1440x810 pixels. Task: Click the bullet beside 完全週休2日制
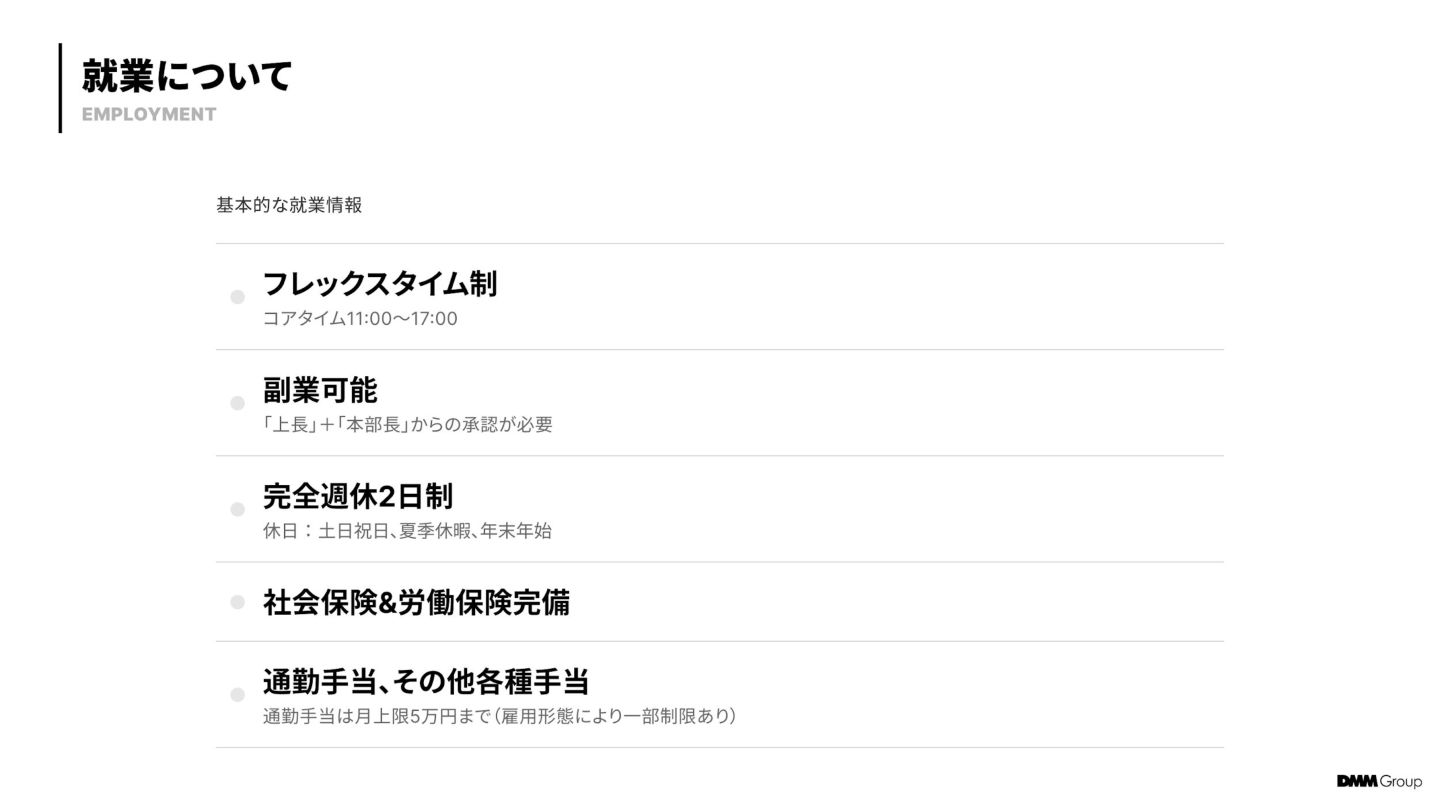point(238,509)
